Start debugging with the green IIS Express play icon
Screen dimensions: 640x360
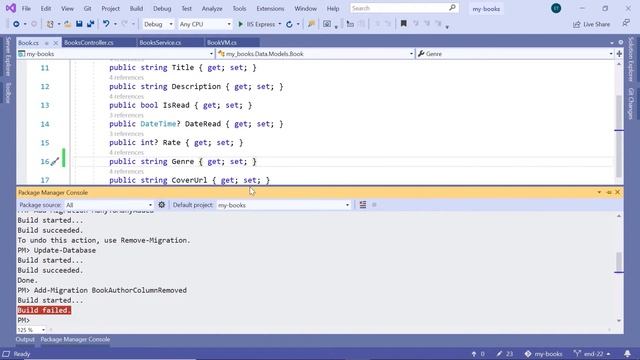pos(240,24)
